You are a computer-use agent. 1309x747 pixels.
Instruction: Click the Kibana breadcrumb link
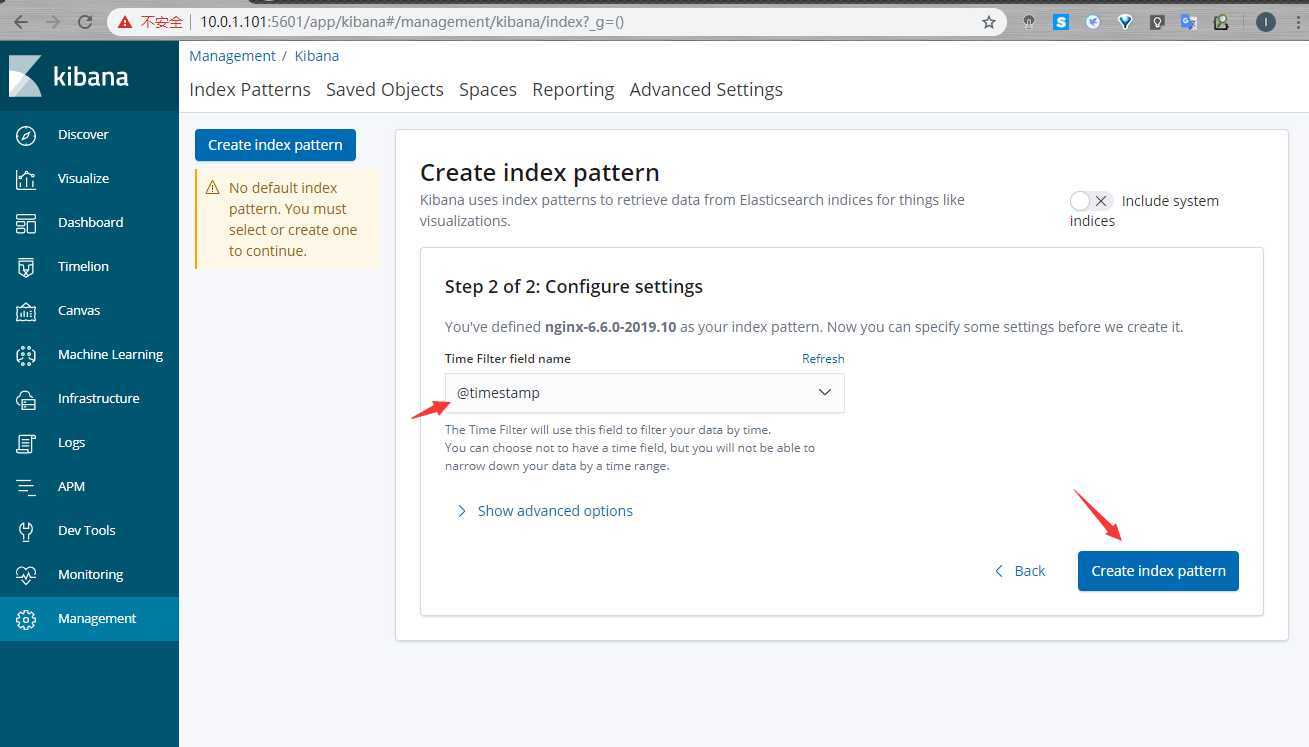316,56
